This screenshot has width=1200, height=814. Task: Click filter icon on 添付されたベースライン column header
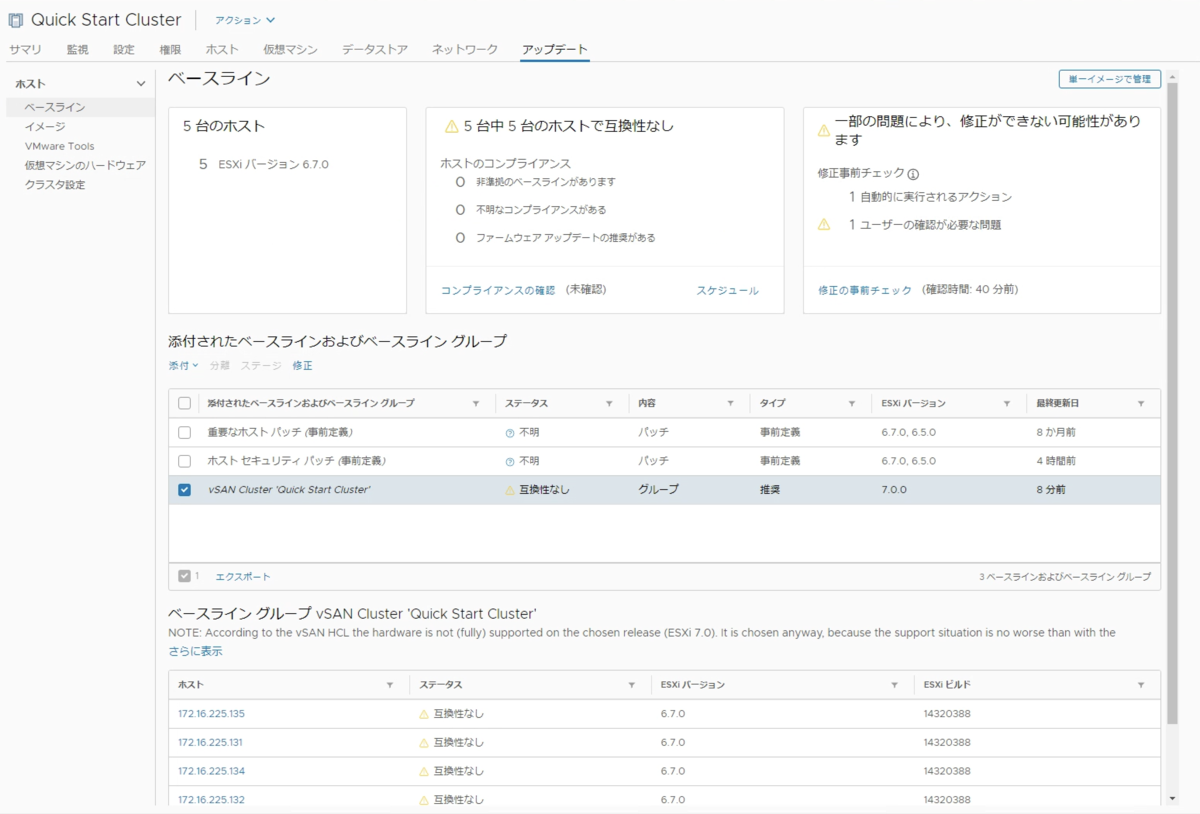[x=476, y=404]
